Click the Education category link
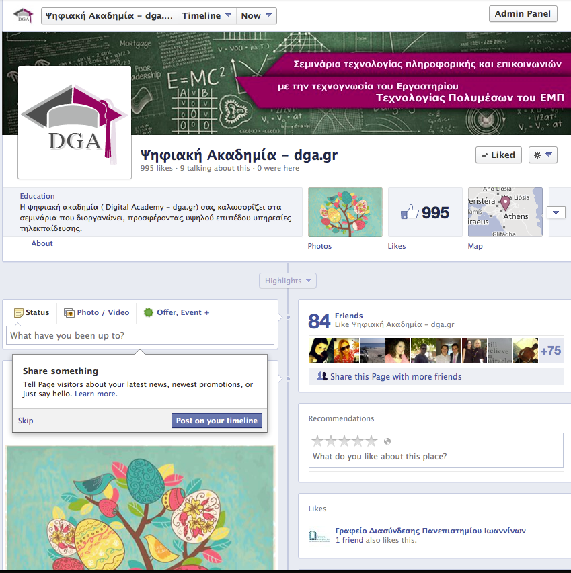Viewport: 571px width, 573px height. [37, 196]
